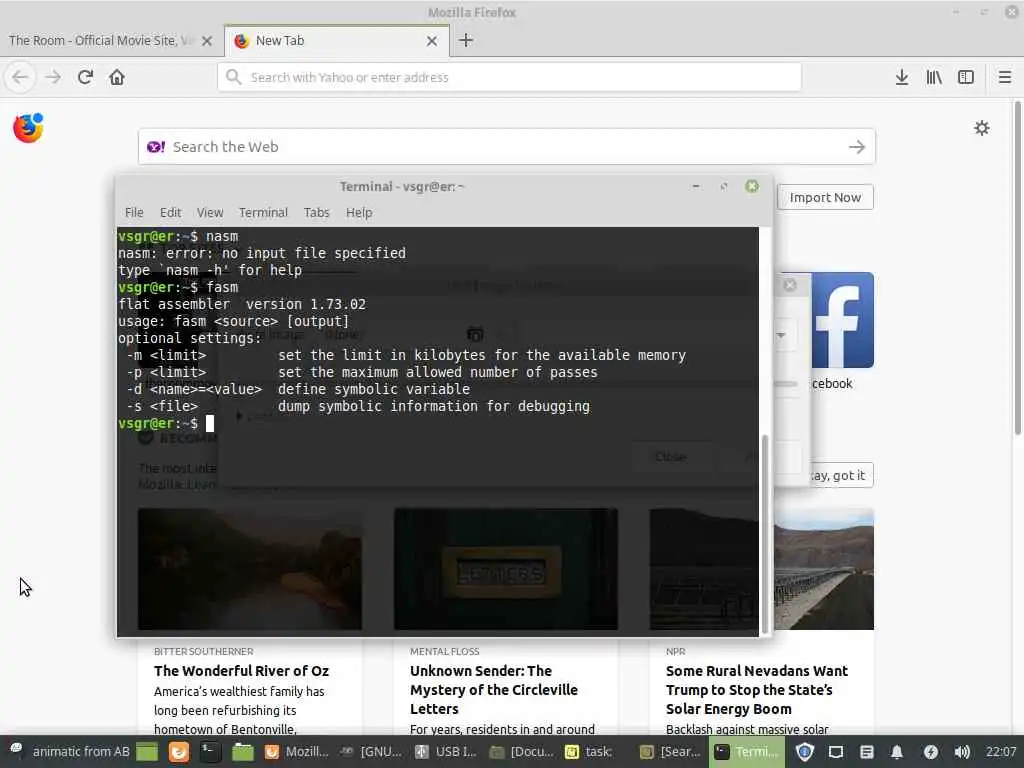Open the terminal File menu
Image resolution: width=1024 pixels, height=768 pixels.
pyautogui.click(x=134, y=212)
